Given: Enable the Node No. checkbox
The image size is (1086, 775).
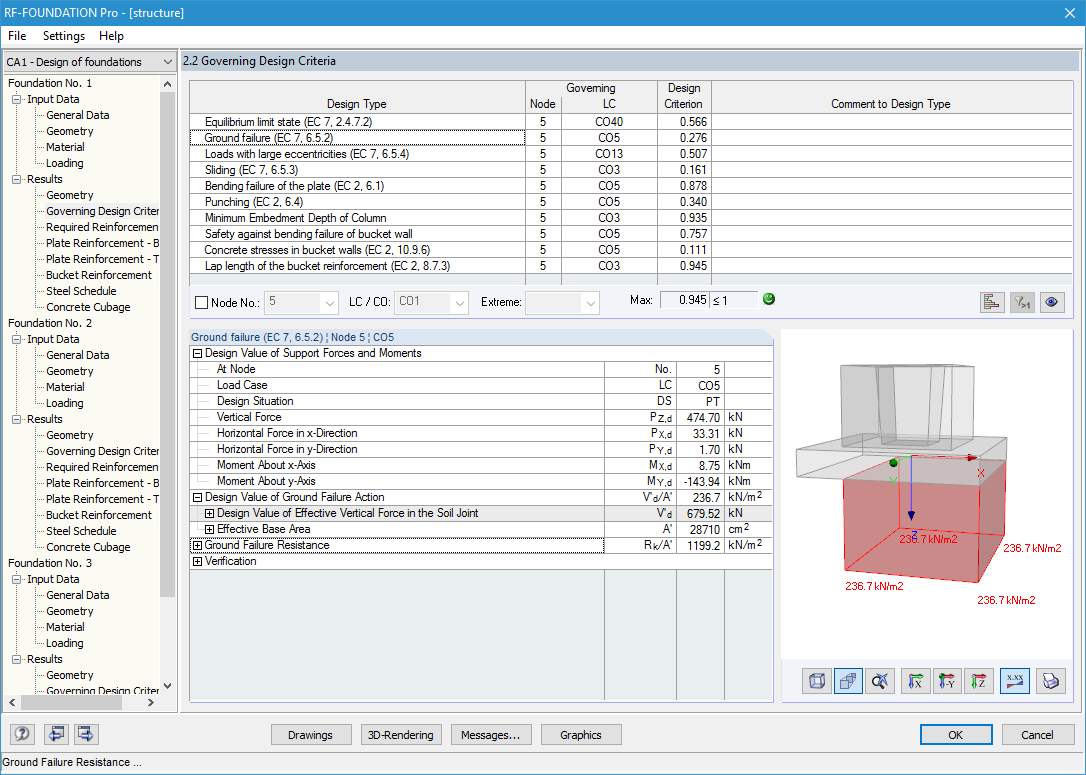Looking at the screenshot, I should pos(202,303).
